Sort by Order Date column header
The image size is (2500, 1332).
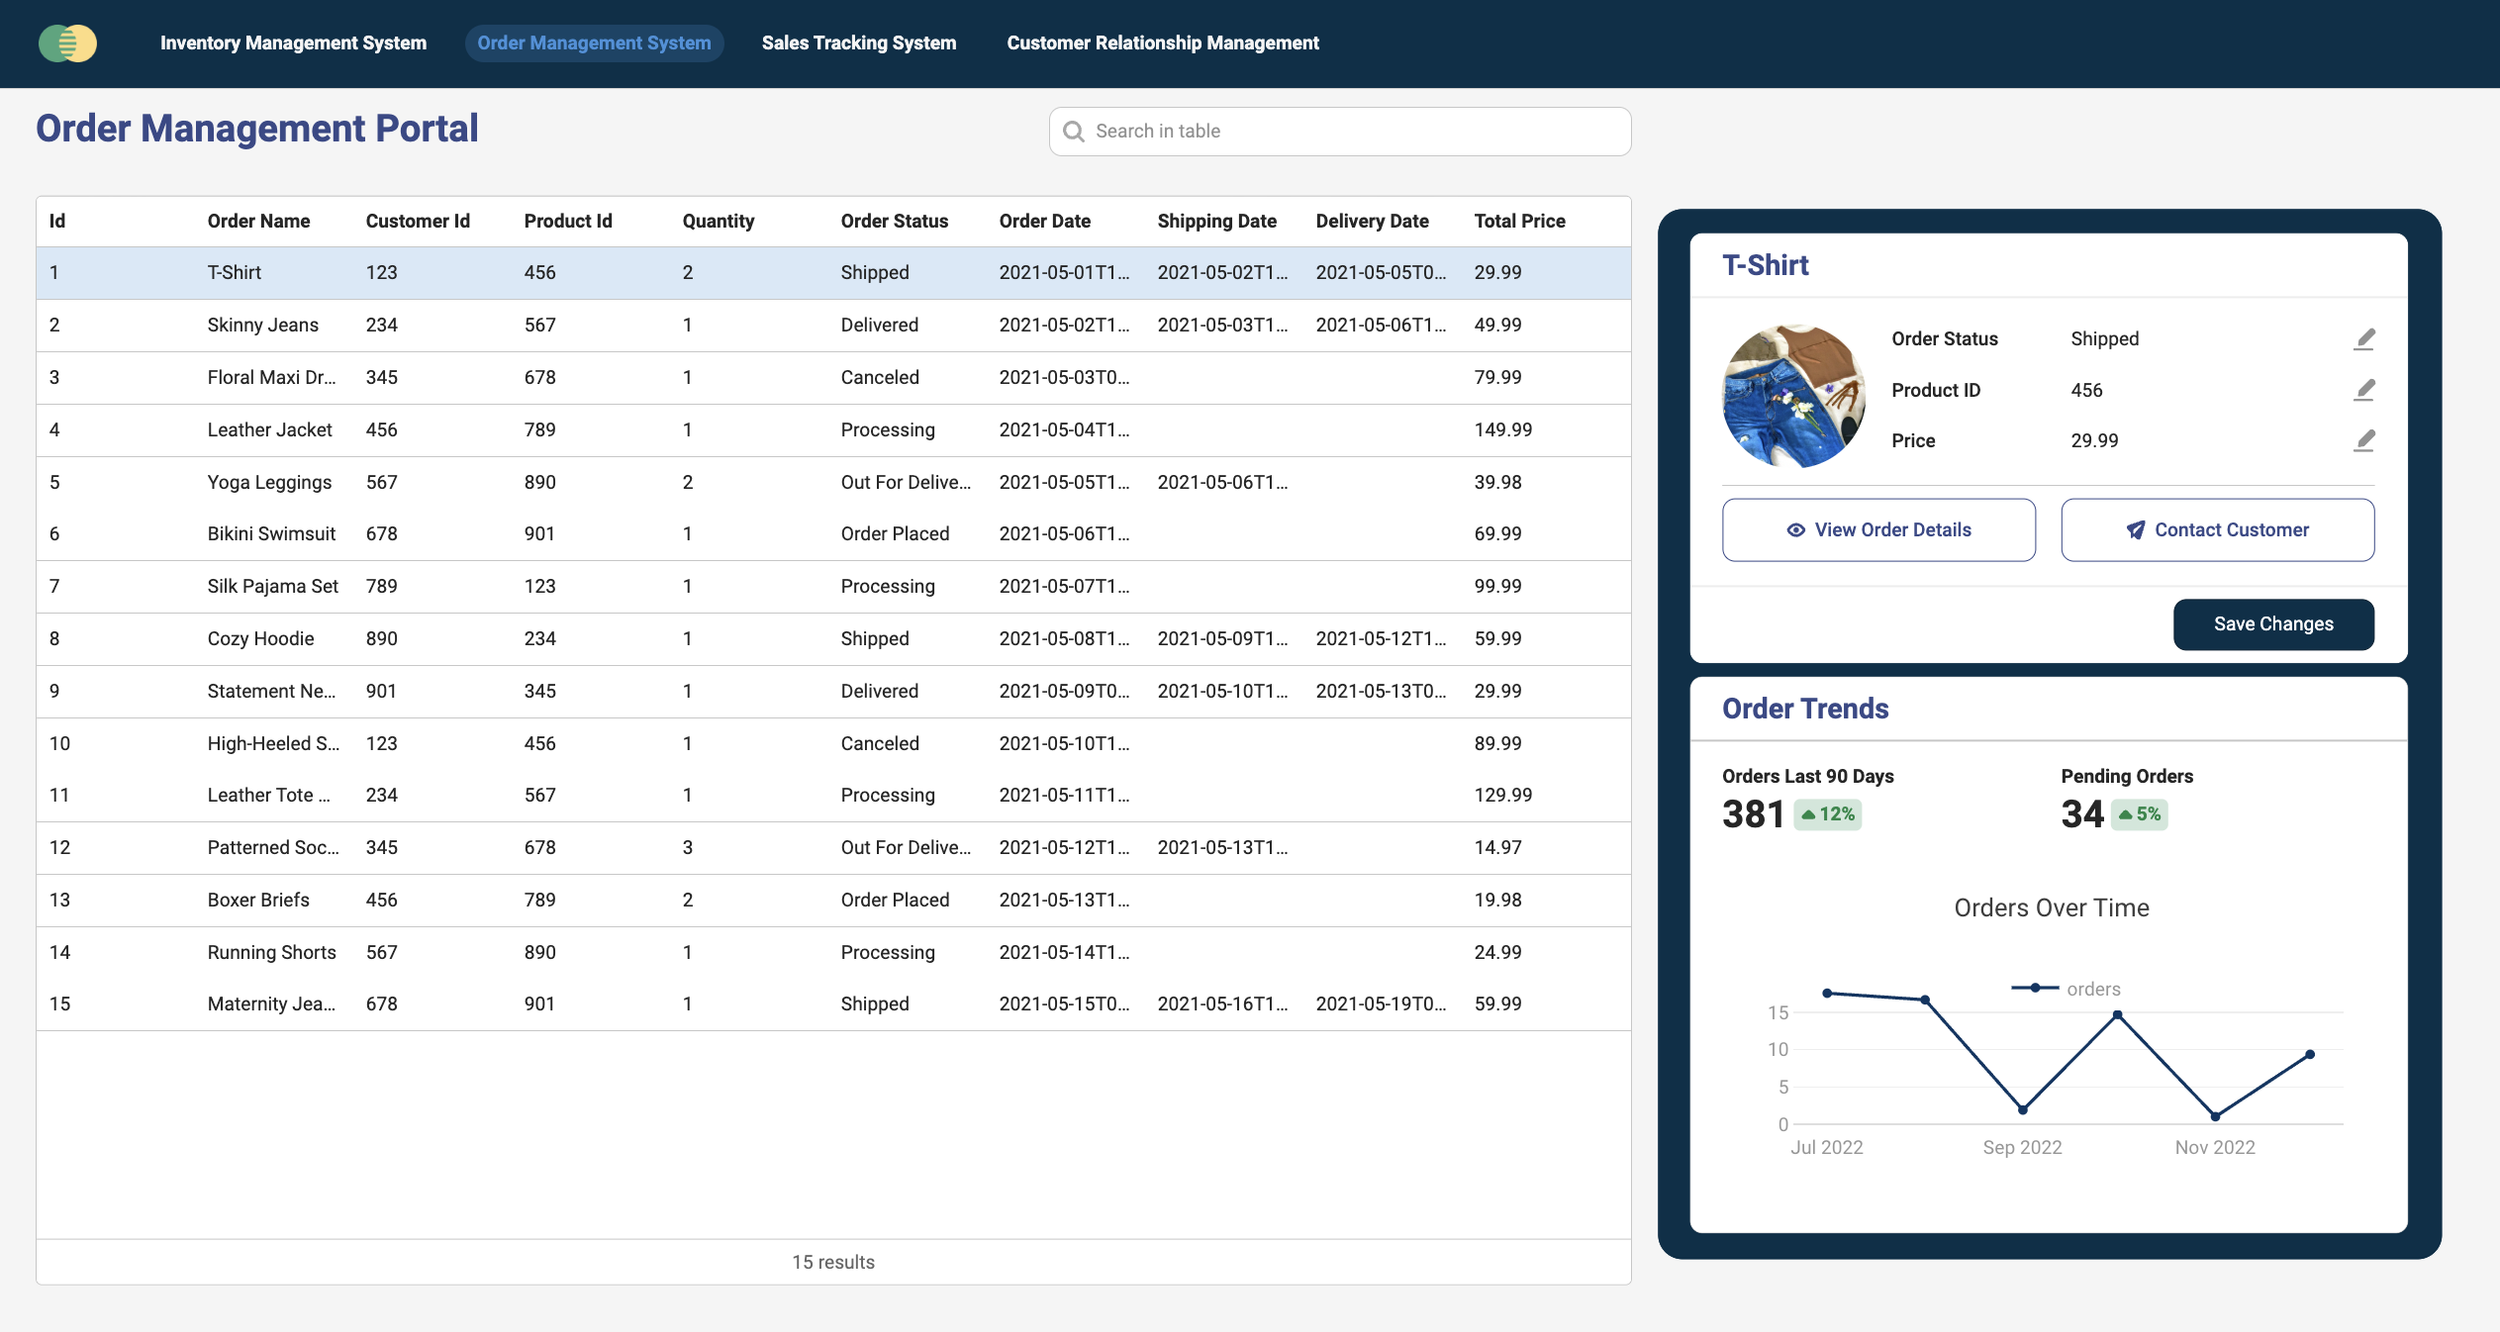point(1044,221)
